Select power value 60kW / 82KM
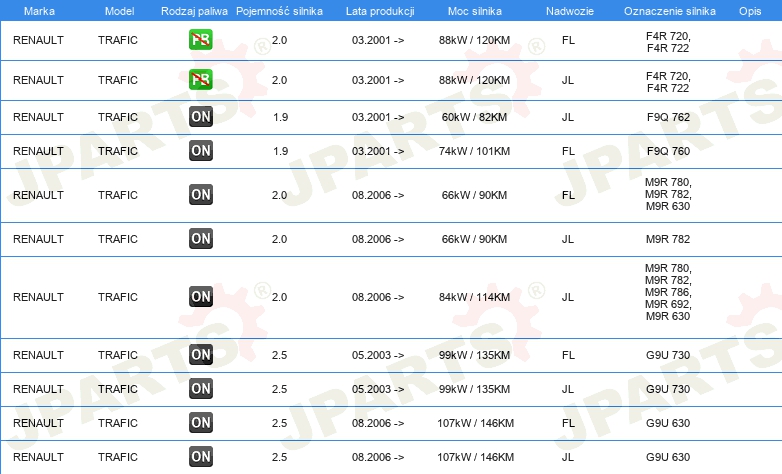Viewport: 782px width, 474px height. (x=474, y=117)
